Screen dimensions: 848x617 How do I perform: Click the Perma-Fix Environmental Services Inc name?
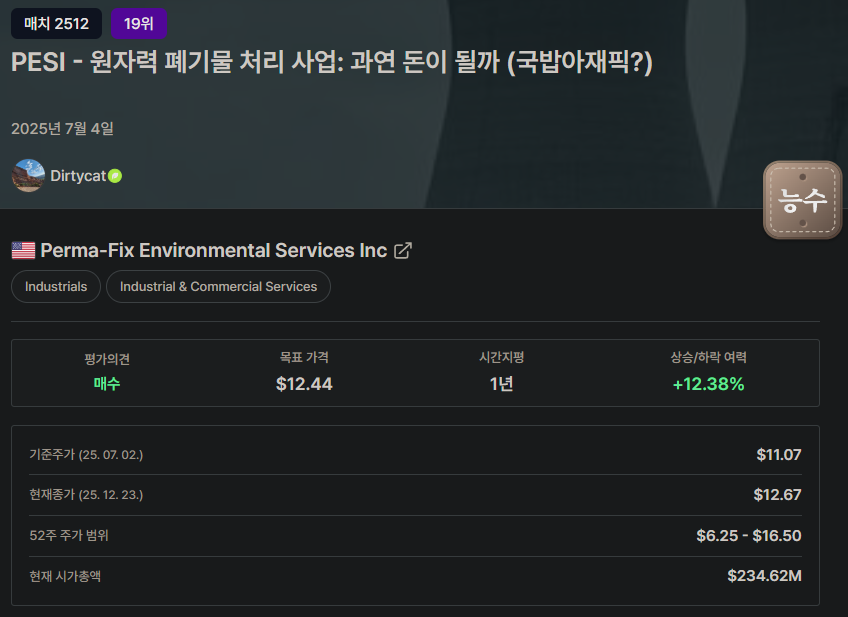213,250
